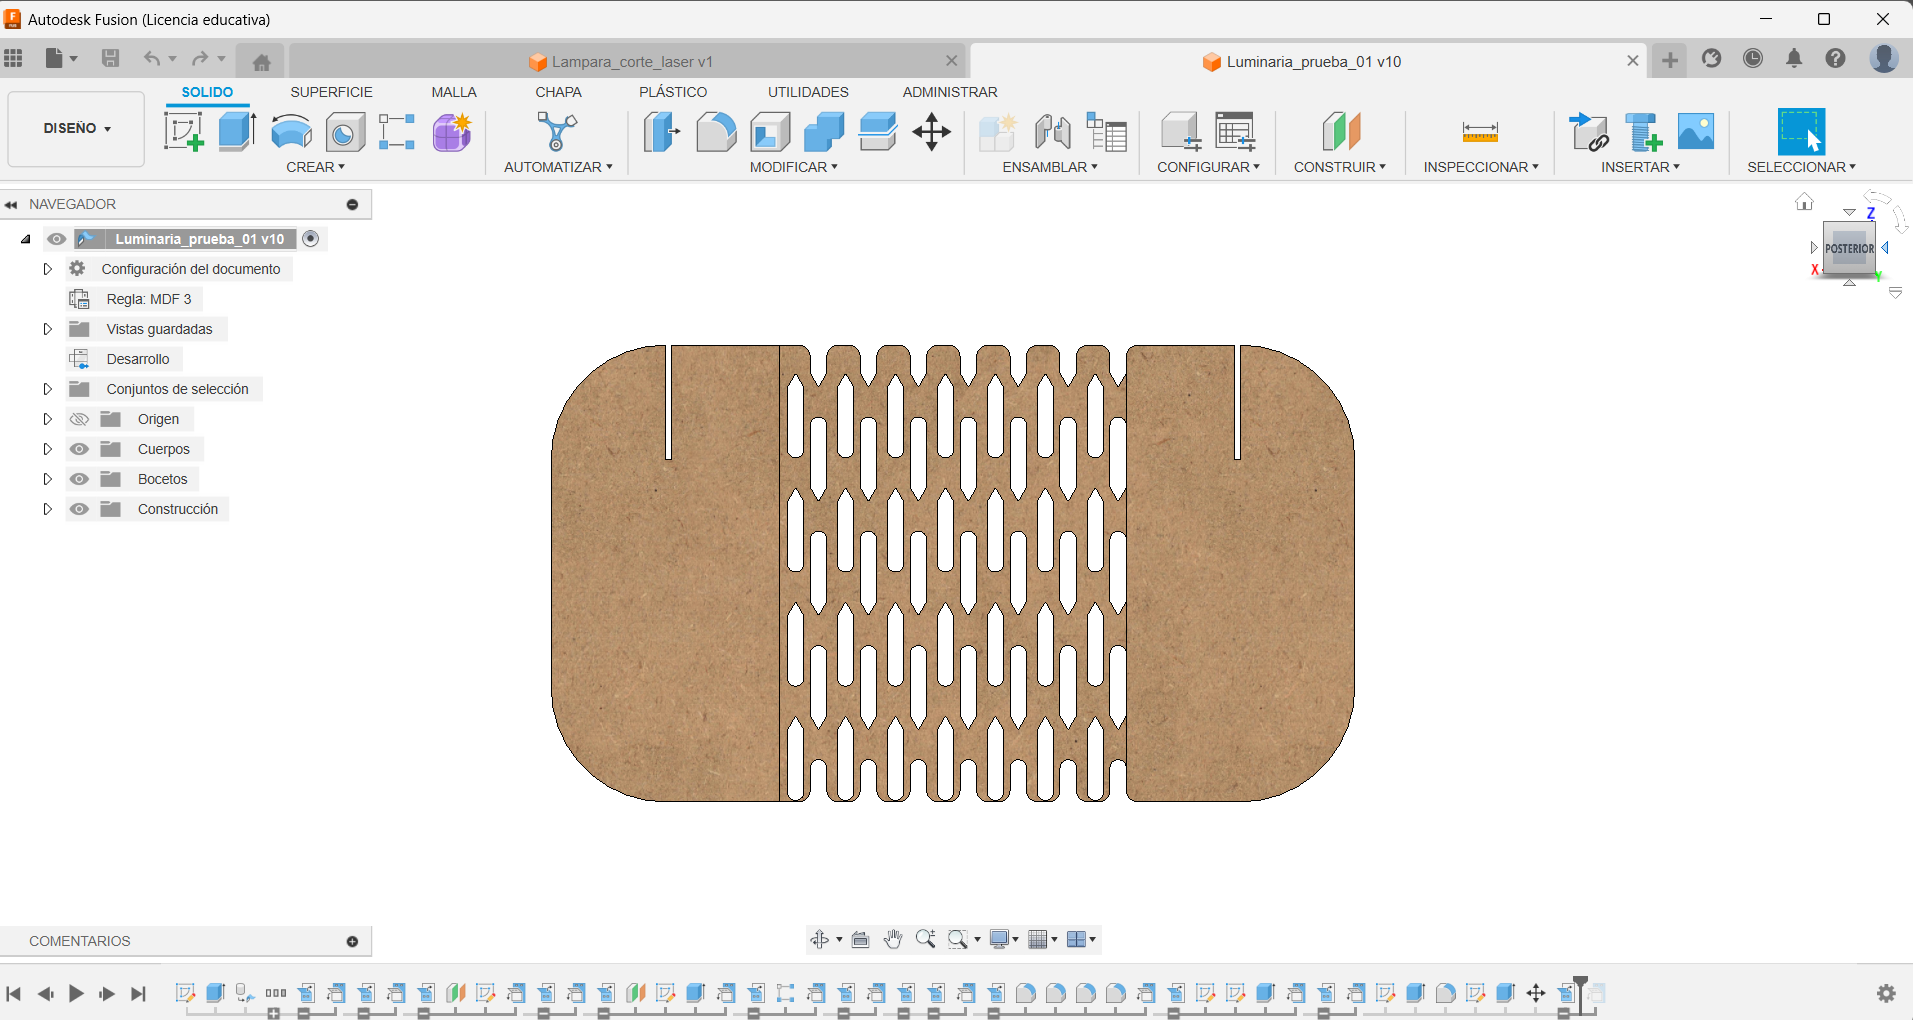Toggle visibility of Luminaria_prueba_01 v10 root
Screen dimensions: 1913x1020
(57, 239)
